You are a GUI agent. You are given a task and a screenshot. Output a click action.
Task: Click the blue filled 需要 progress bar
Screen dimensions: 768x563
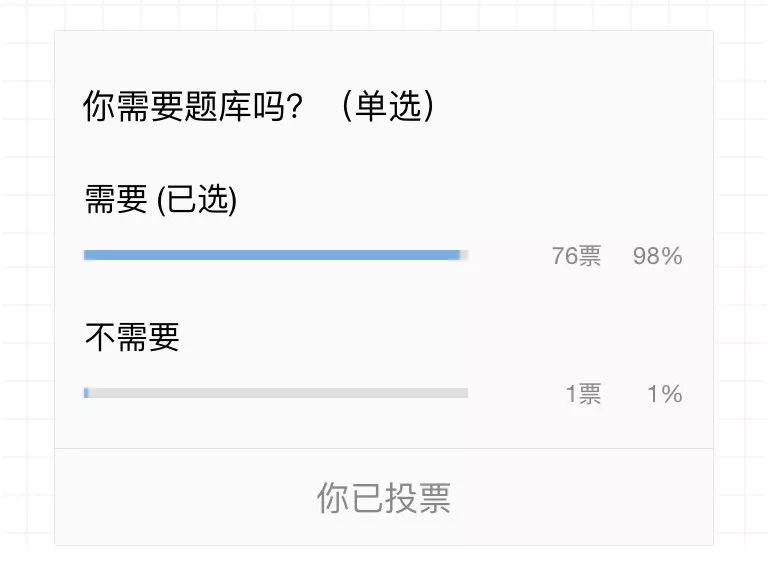(272, 255)
